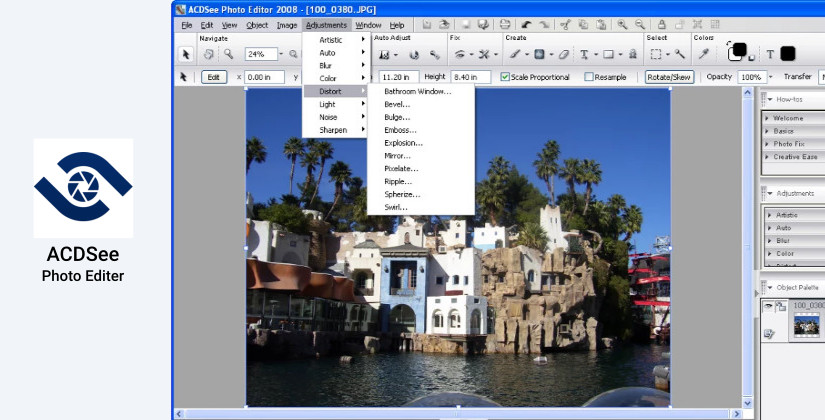Screen dimensions: 825x420
Task: Select the Magic Wand selection tool
Action: coord(681,54)
